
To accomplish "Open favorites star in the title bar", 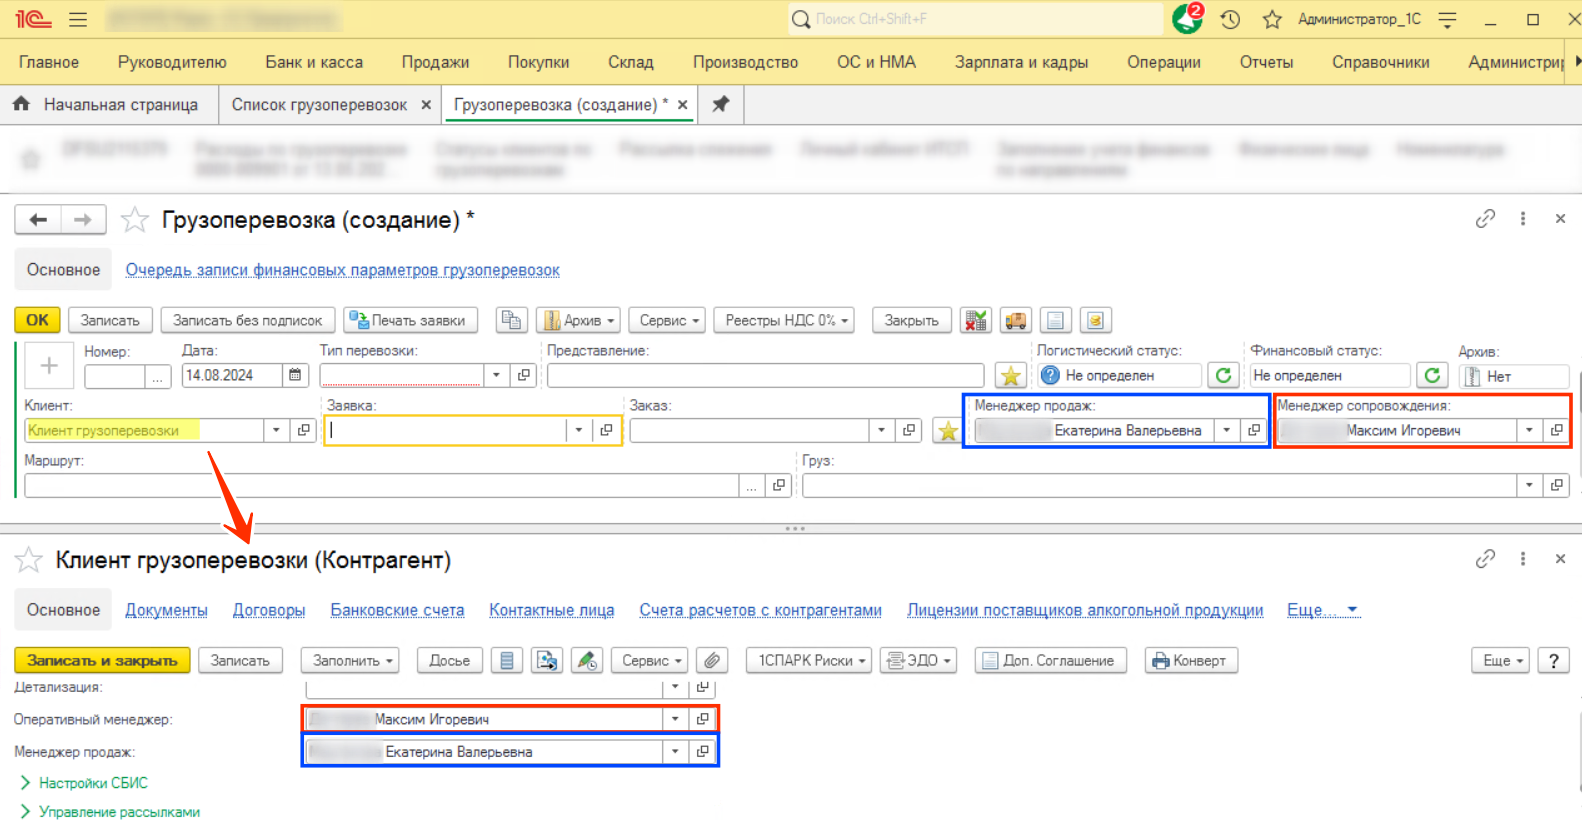I will (x=1272, y=19).
